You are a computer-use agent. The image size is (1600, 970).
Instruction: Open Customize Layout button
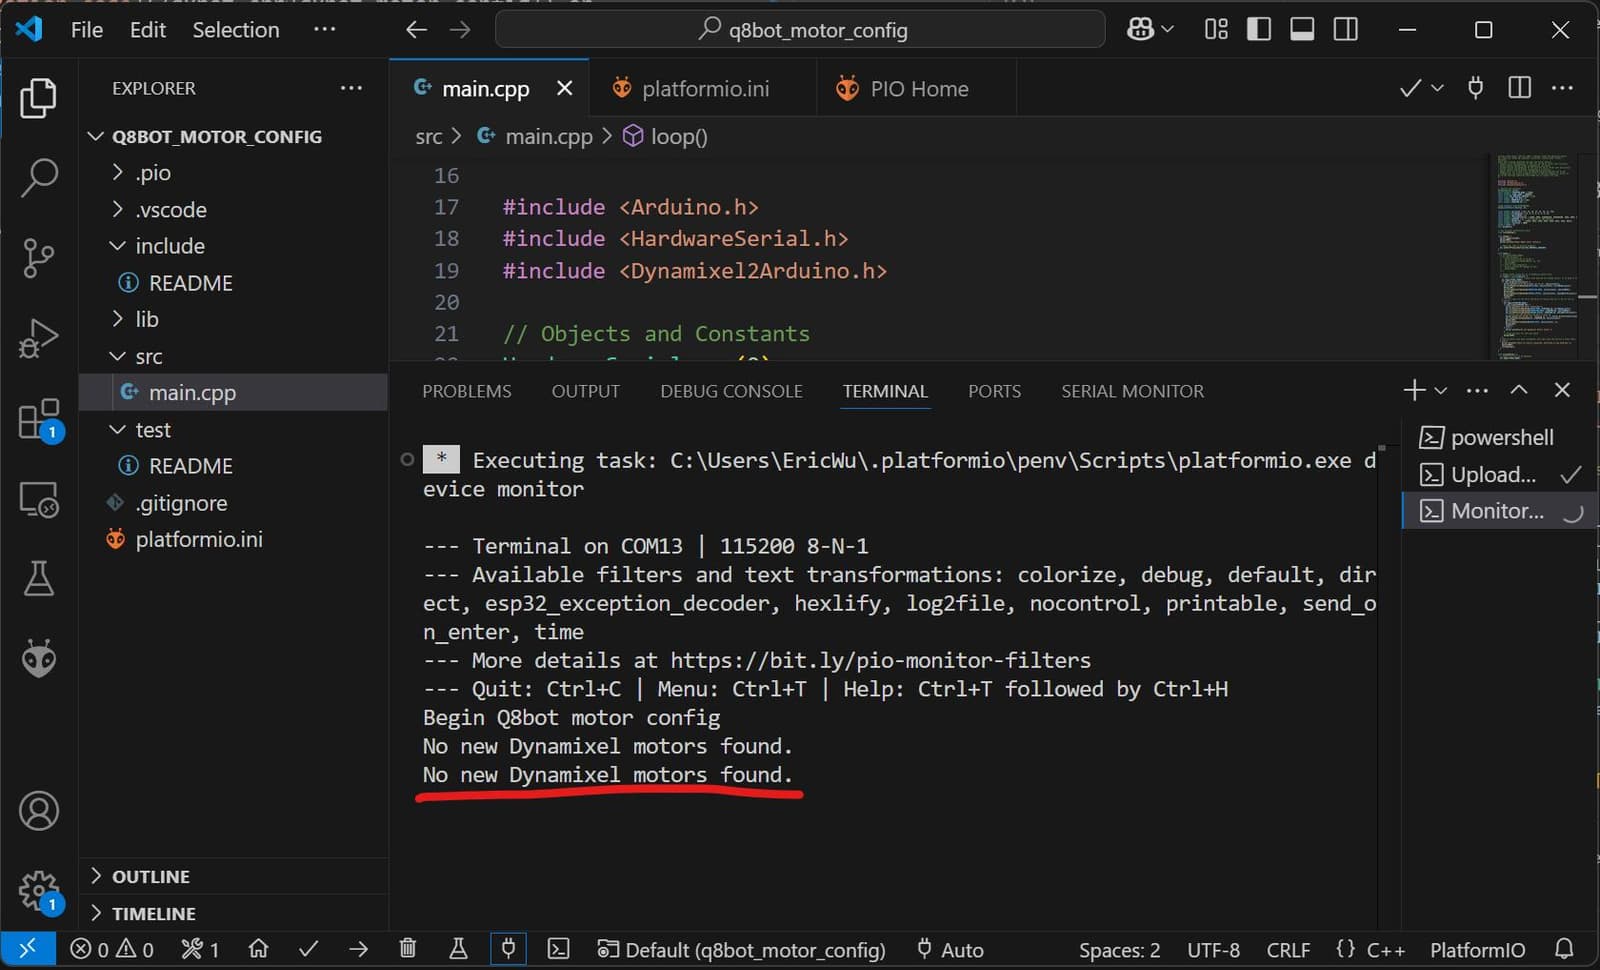coord(1216,30)
